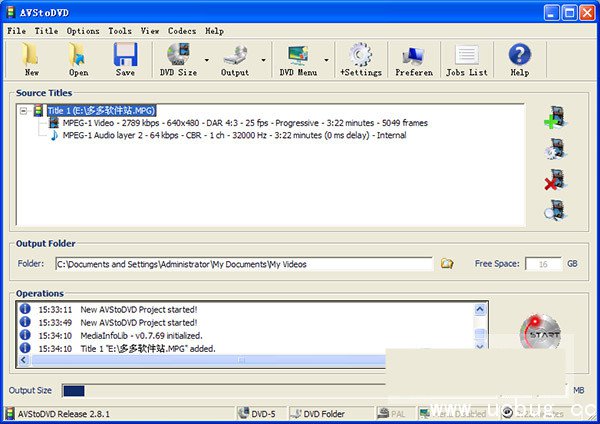The width and height of the screenshot is (600, 424).
Task: Remove title with the red X film icon
Action: 555,180
